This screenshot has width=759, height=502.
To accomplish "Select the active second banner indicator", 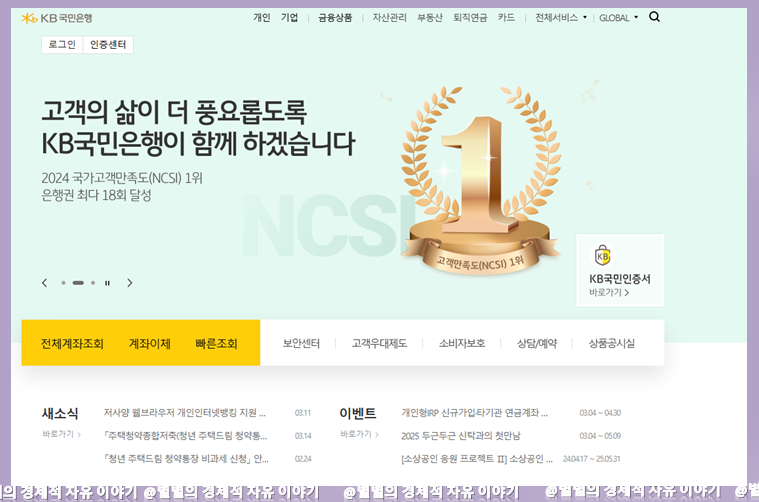I will click(x=78, y=283).
